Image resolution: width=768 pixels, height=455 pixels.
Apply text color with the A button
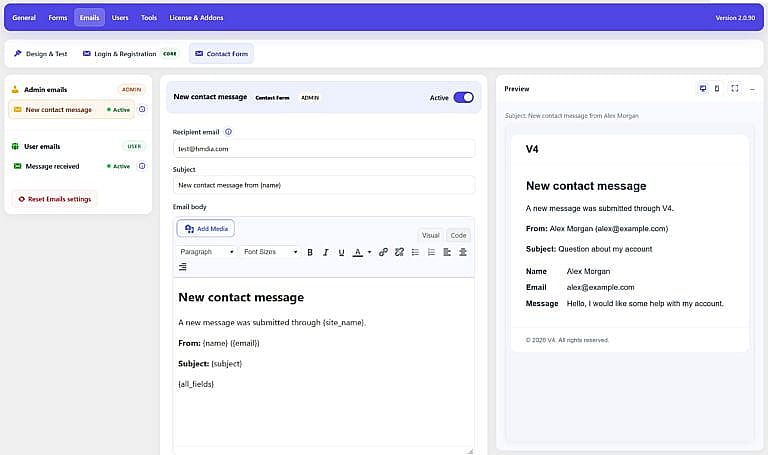[x=358, y=252]
